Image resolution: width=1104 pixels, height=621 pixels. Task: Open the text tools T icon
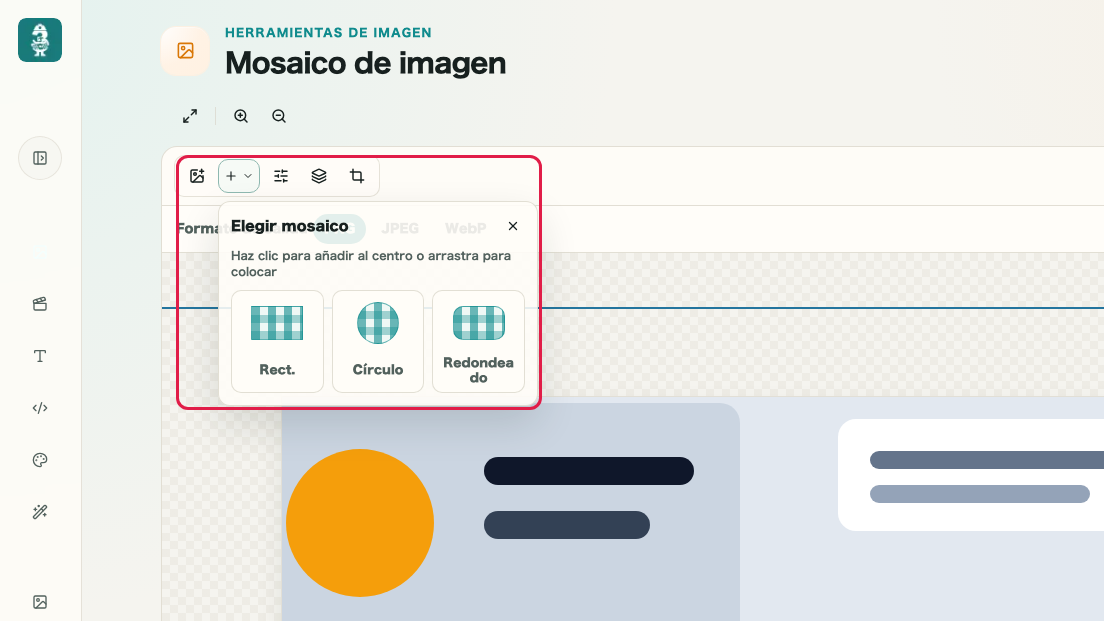[40, 356]
